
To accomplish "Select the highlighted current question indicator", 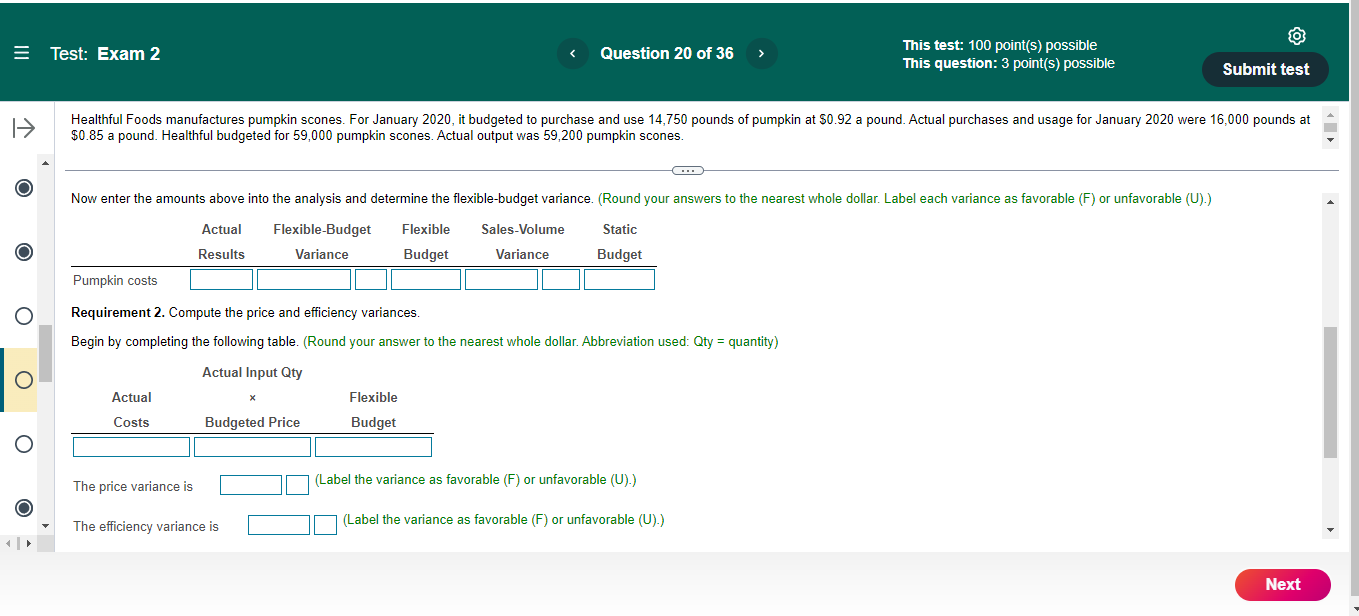I will coord(23,379).
